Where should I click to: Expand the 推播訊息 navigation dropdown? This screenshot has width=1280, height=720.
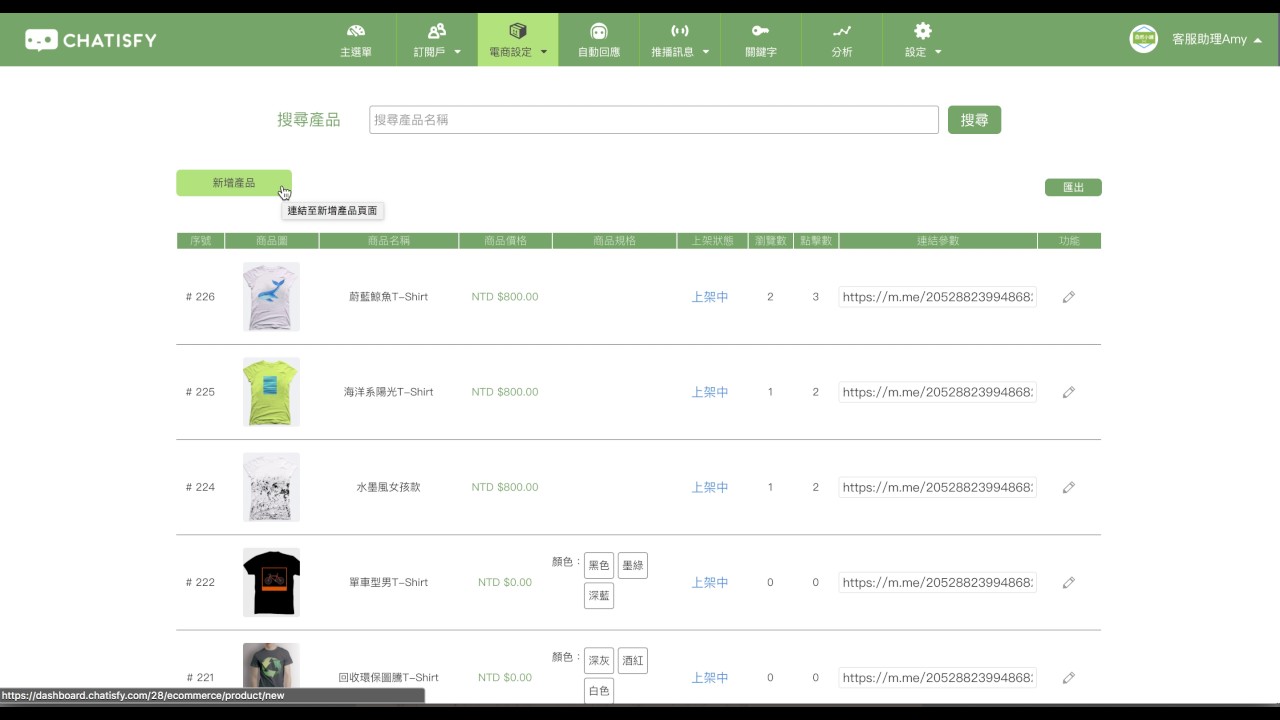680,40
